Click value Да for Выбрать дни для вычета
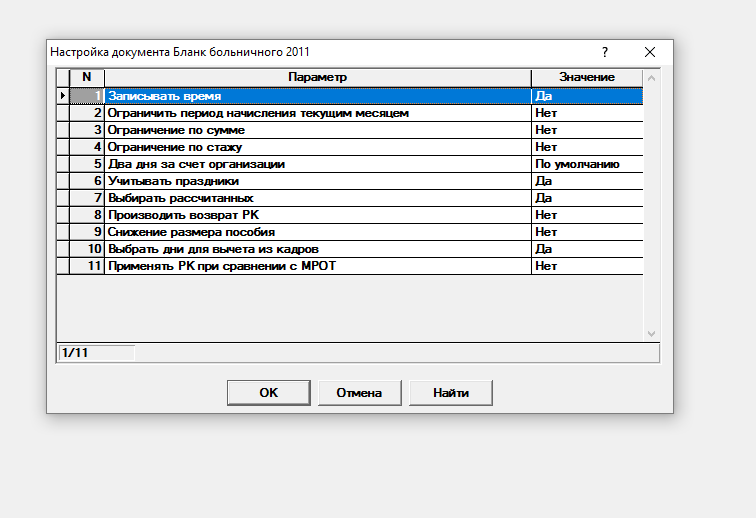The image size is (756, 518). [x=587, y=249]
